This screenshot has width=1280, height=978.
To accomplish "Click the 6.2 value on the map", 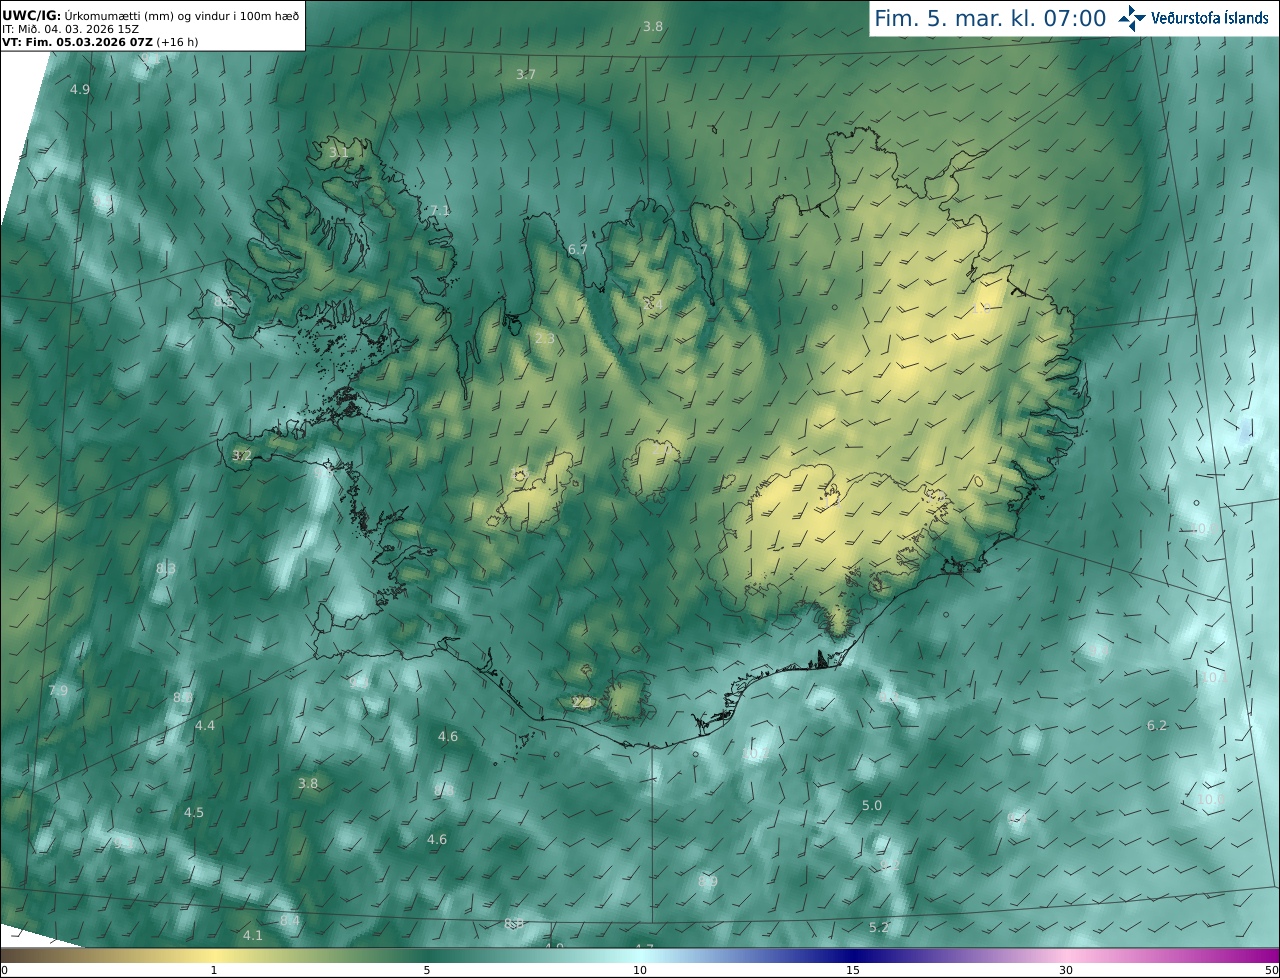I will pyautogui.click(x=1157, y=725).
